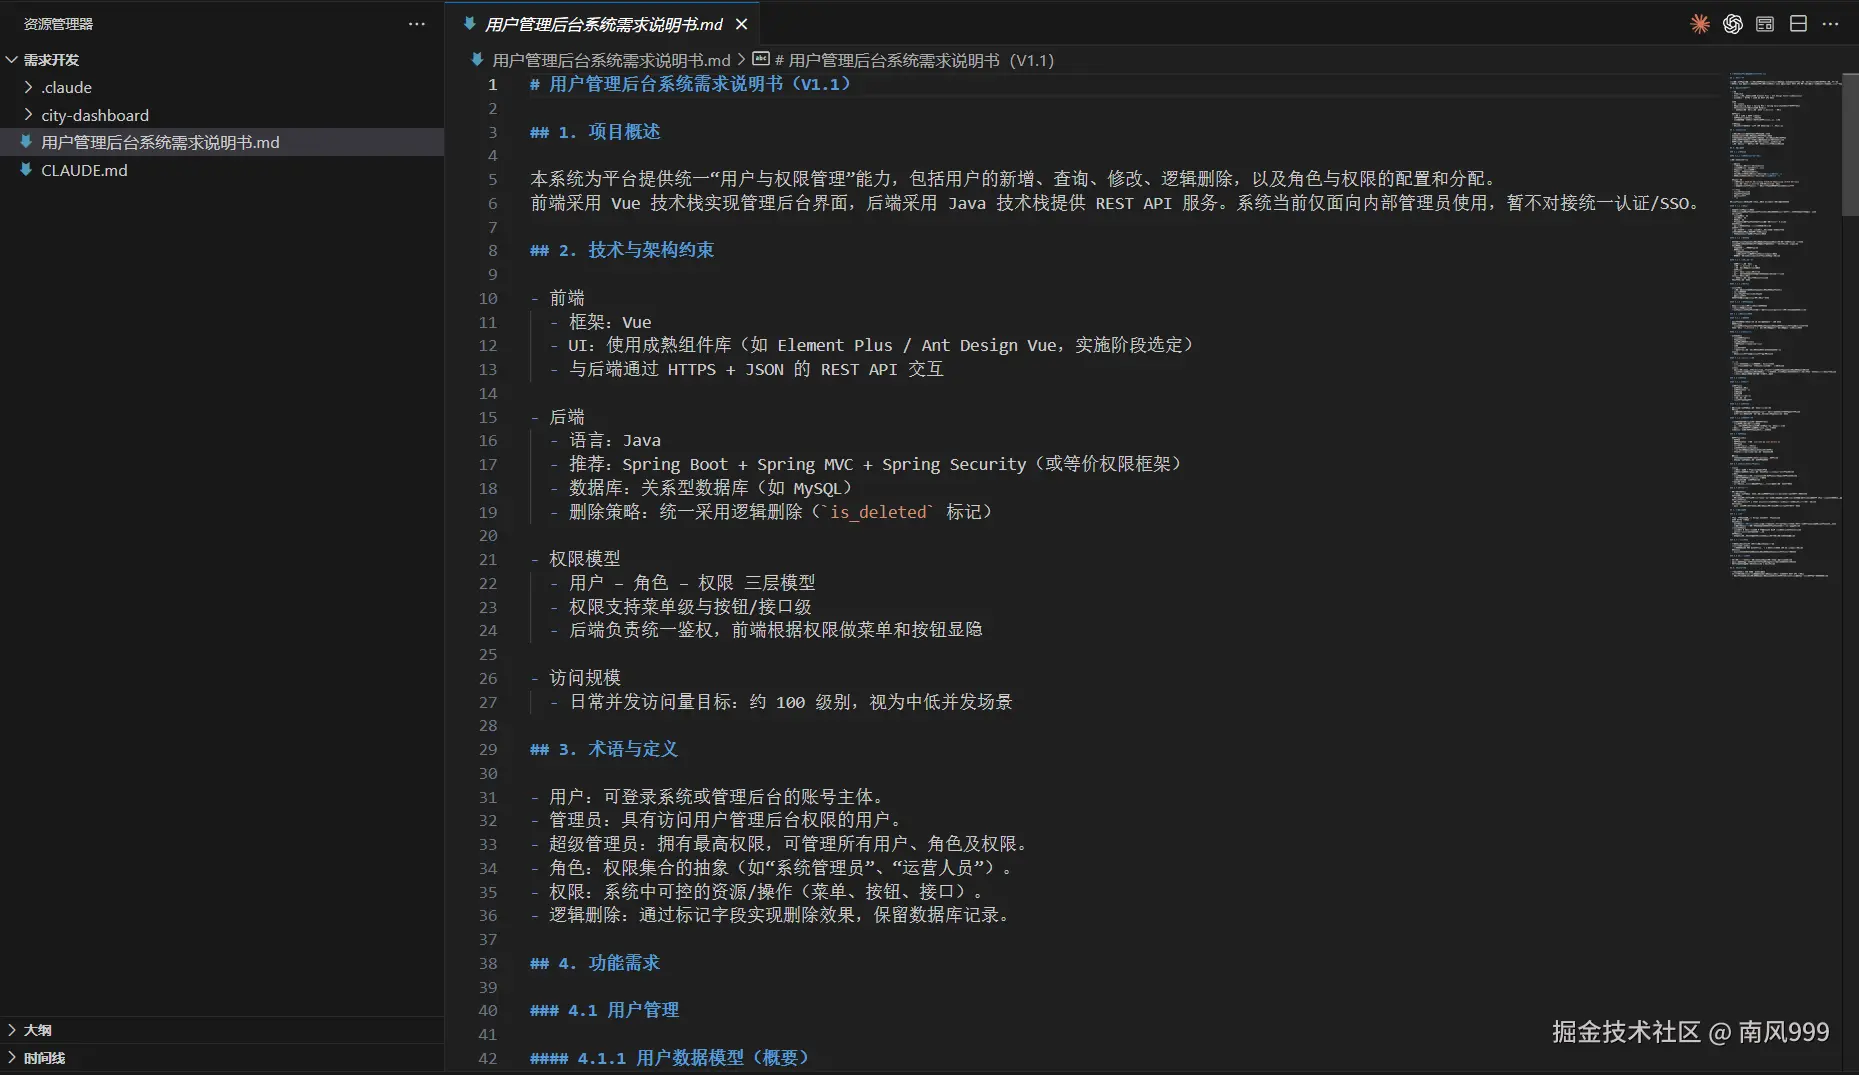Open the editor's More Actions ellipsis menu
Image resolution: width=1859 pixels, height=1075 pixels.
pos(1831,24)
